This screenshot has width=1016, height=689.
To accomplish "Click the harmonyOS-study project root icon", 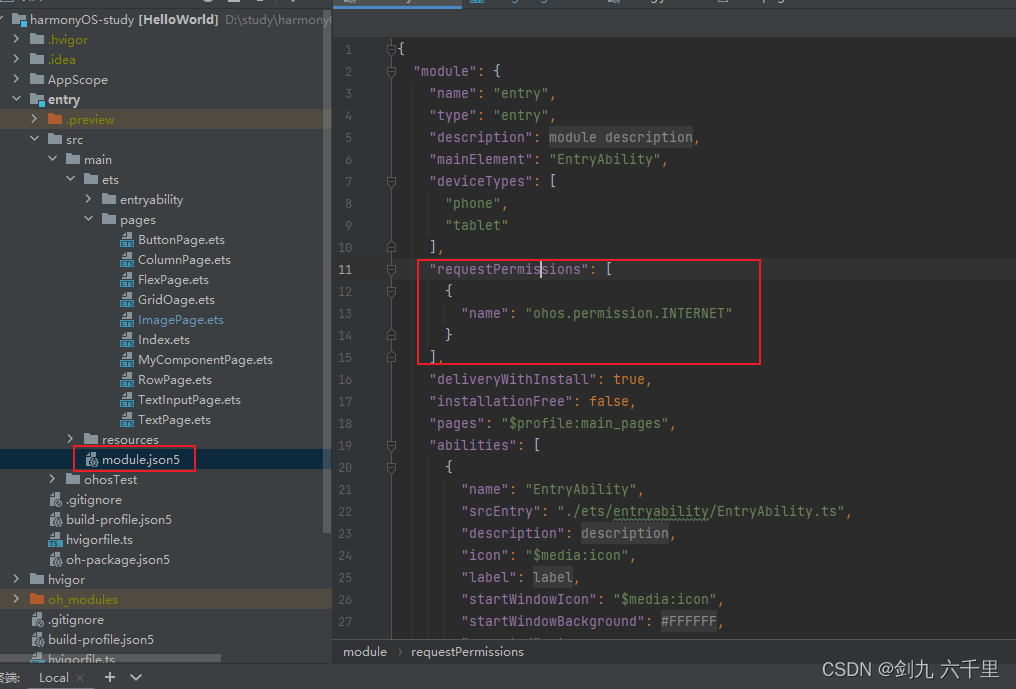I will coord(19,19).
